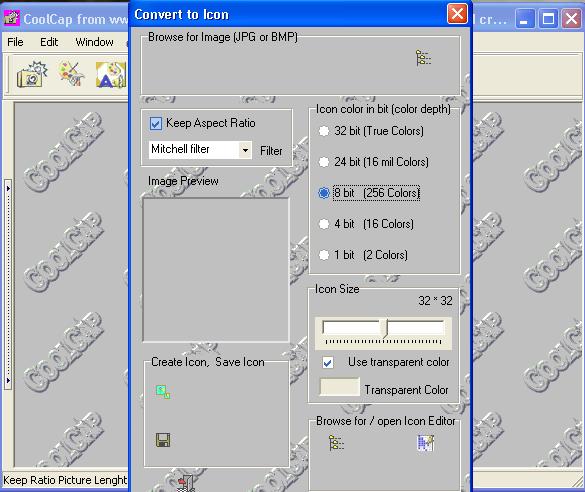Click the "32 * 32" icon size value
Viewport: 585px width, 492px height.
[x=435, y=301]
